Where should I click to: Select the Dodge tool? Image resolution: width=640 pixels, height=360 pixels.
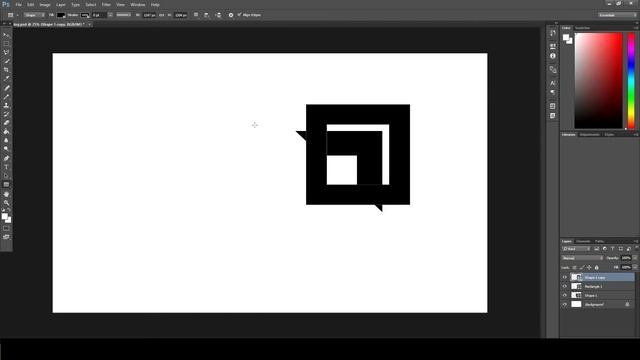(x=6, y=149)
